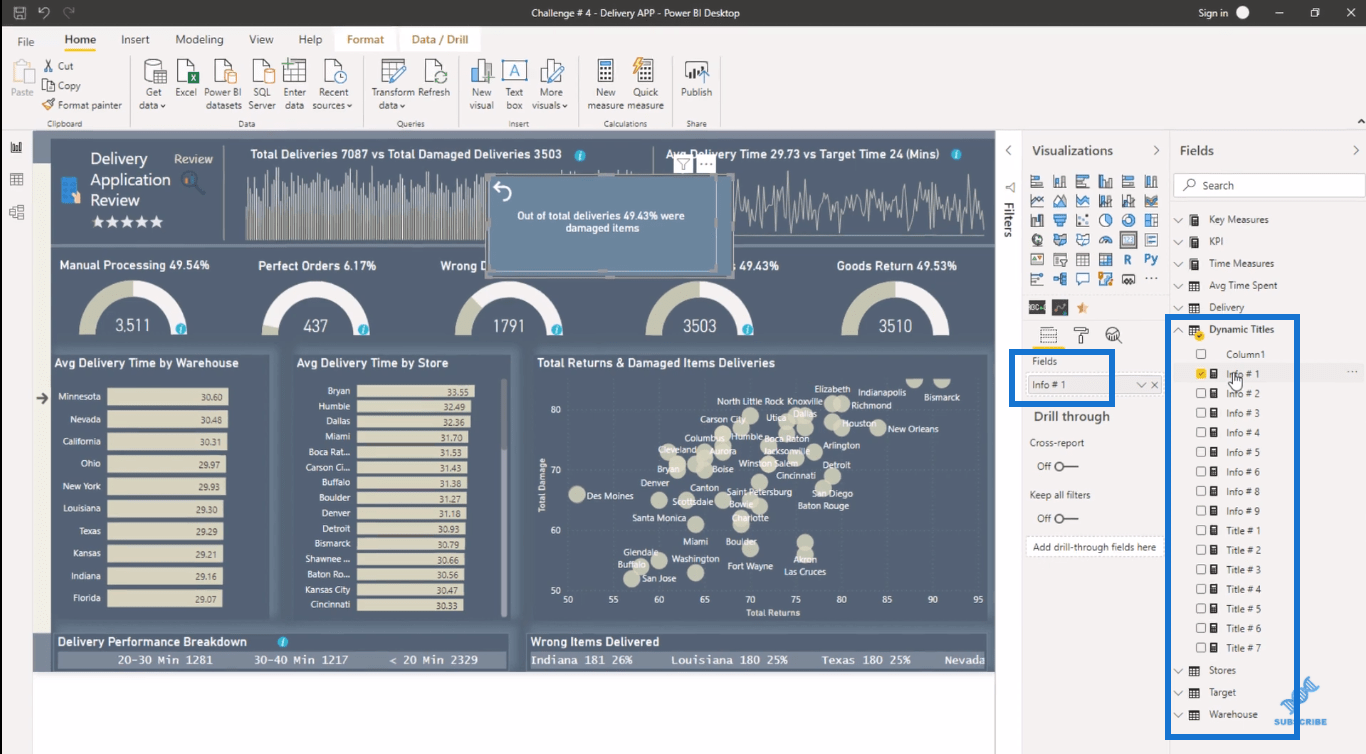
Task: Expand the Warehouse table in Fields
Action: [x=1178, y=714]
